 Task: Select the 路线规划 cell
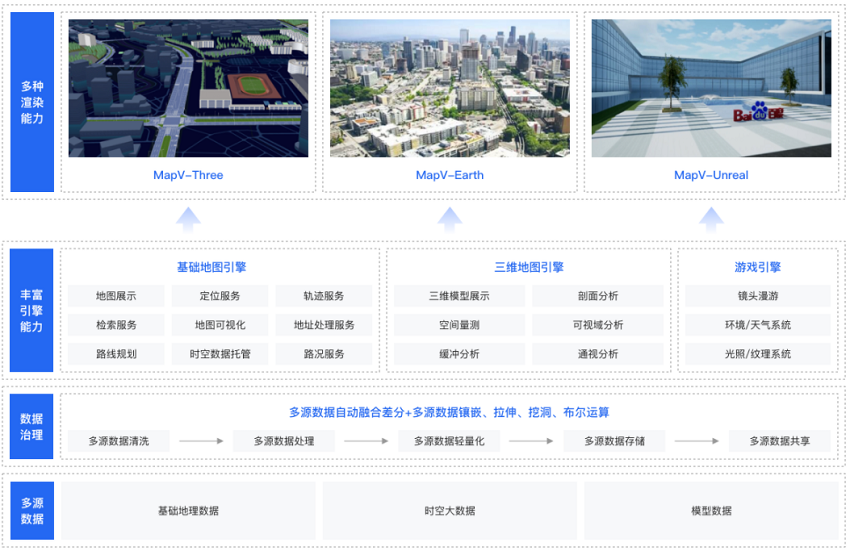[116, 354]
